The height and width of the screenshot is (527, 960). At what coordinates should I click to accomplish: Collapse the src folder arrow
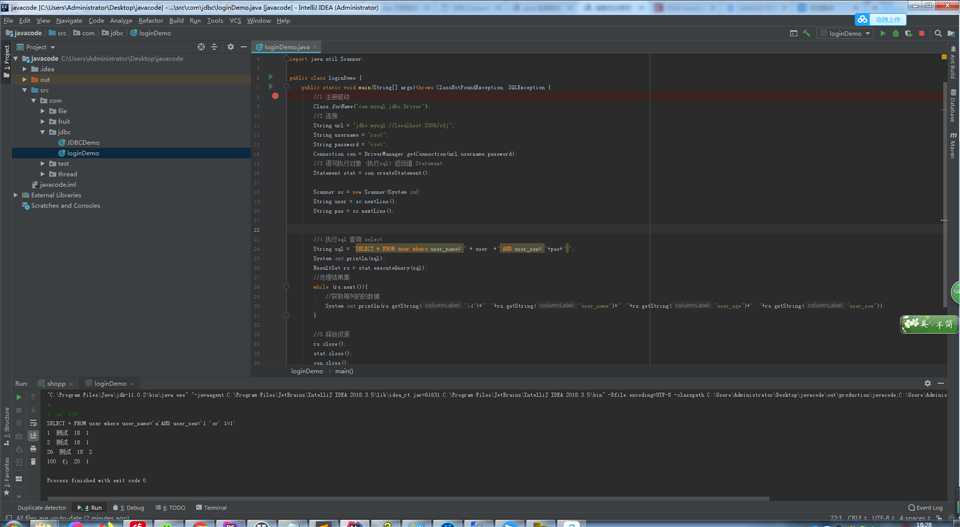tap(24, 90)
